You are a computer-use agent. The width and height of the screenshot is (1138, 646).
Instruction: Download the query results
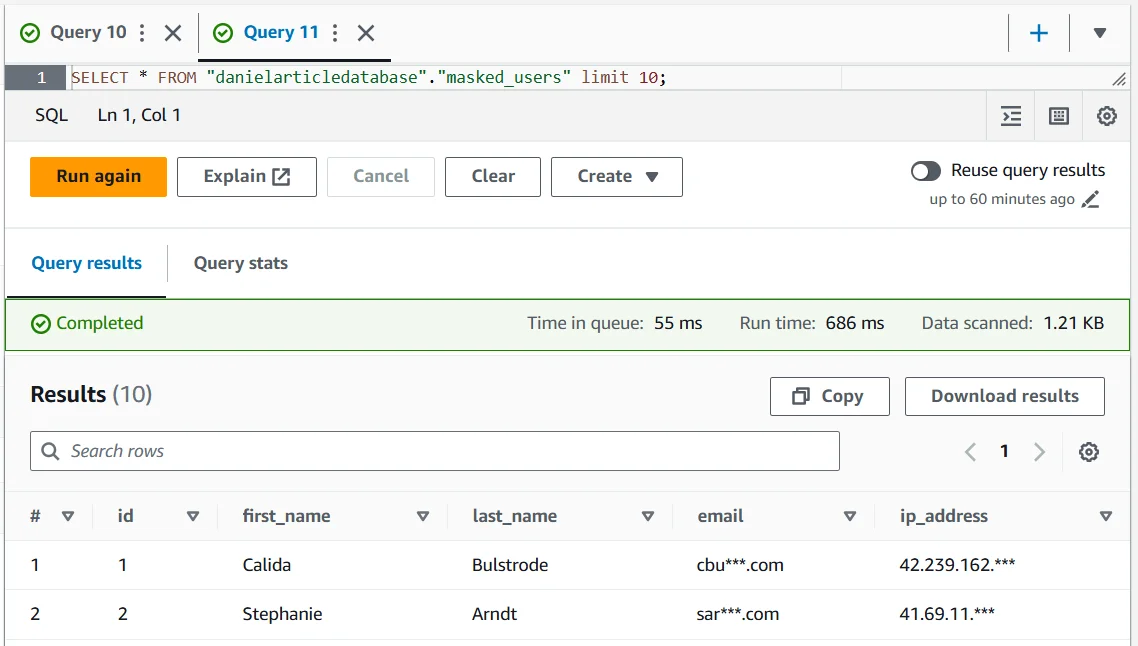[x=1004, y=396]
